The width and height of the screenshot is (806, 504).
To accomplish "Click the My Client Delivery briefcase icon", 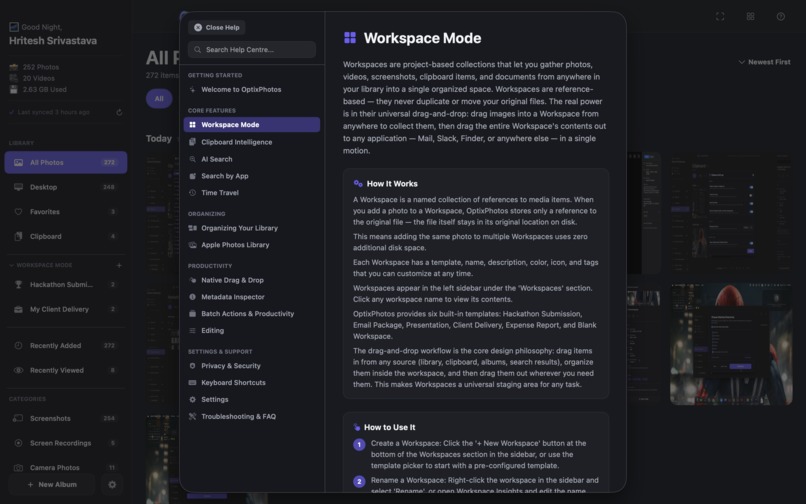I will click(x=19, y=309).
